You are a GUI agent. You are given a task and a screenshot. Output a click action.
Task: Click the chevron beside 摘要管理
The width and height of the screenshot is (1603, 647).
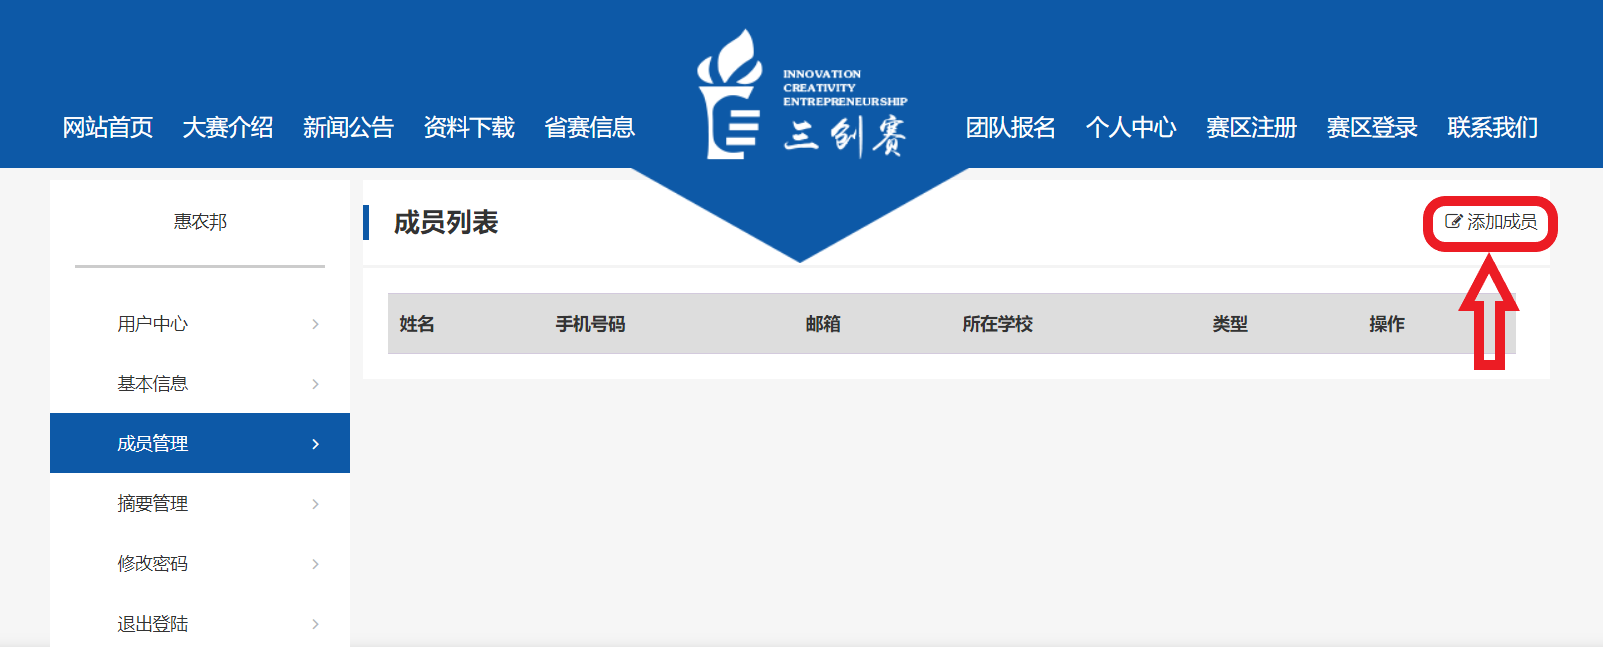pos(315,504)
